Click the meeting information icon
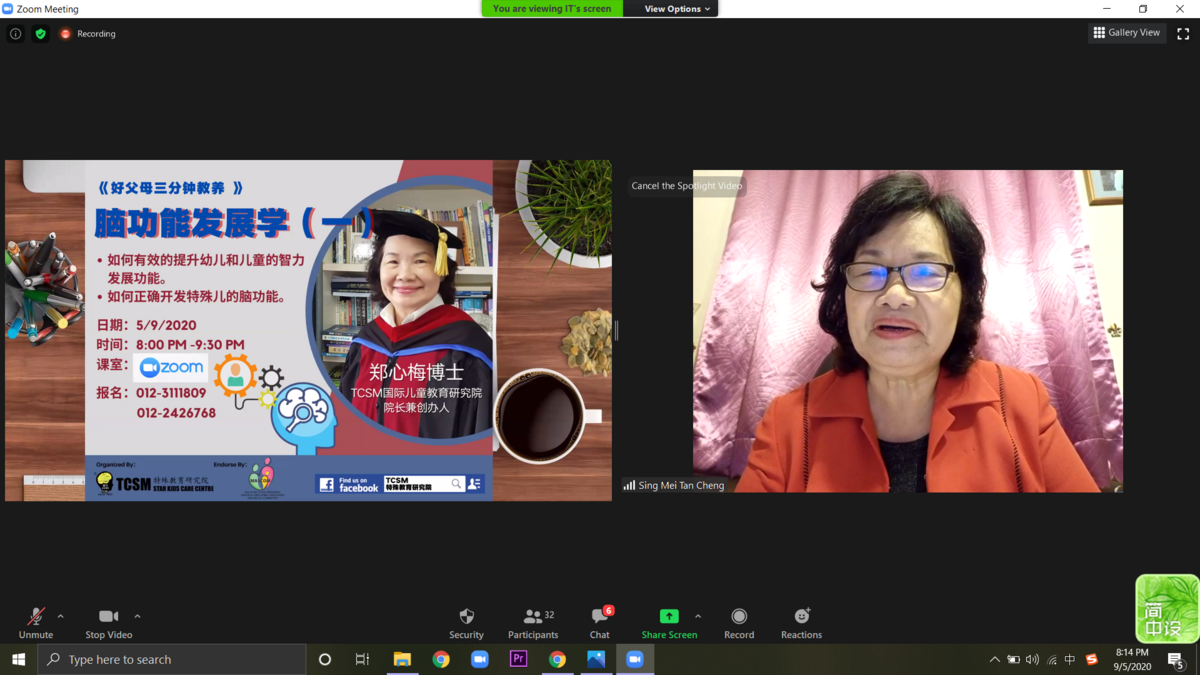Screen dimensions: 1200x675 (15, 34)
